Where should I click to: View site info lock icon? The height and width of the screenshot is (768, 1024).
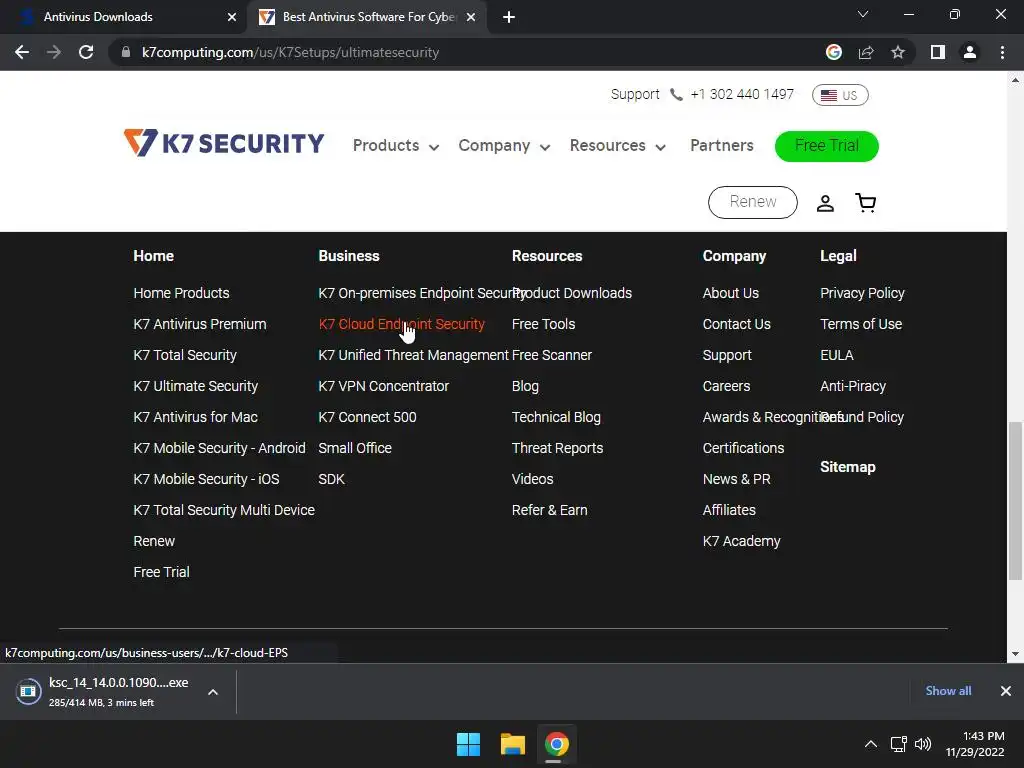pos(126,52)
